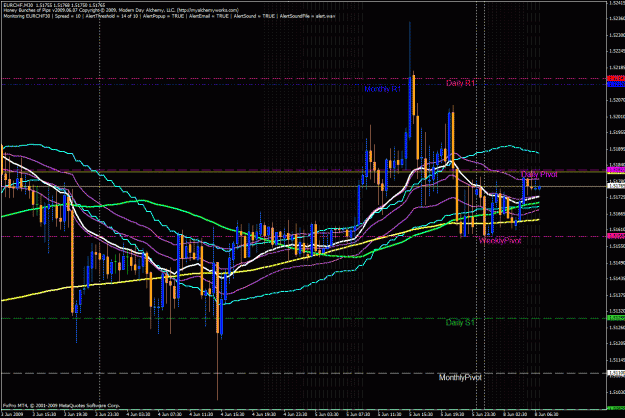Select the Monthly R1 line label
Viewport: 625px width, 418px height.
coord(383,89)
